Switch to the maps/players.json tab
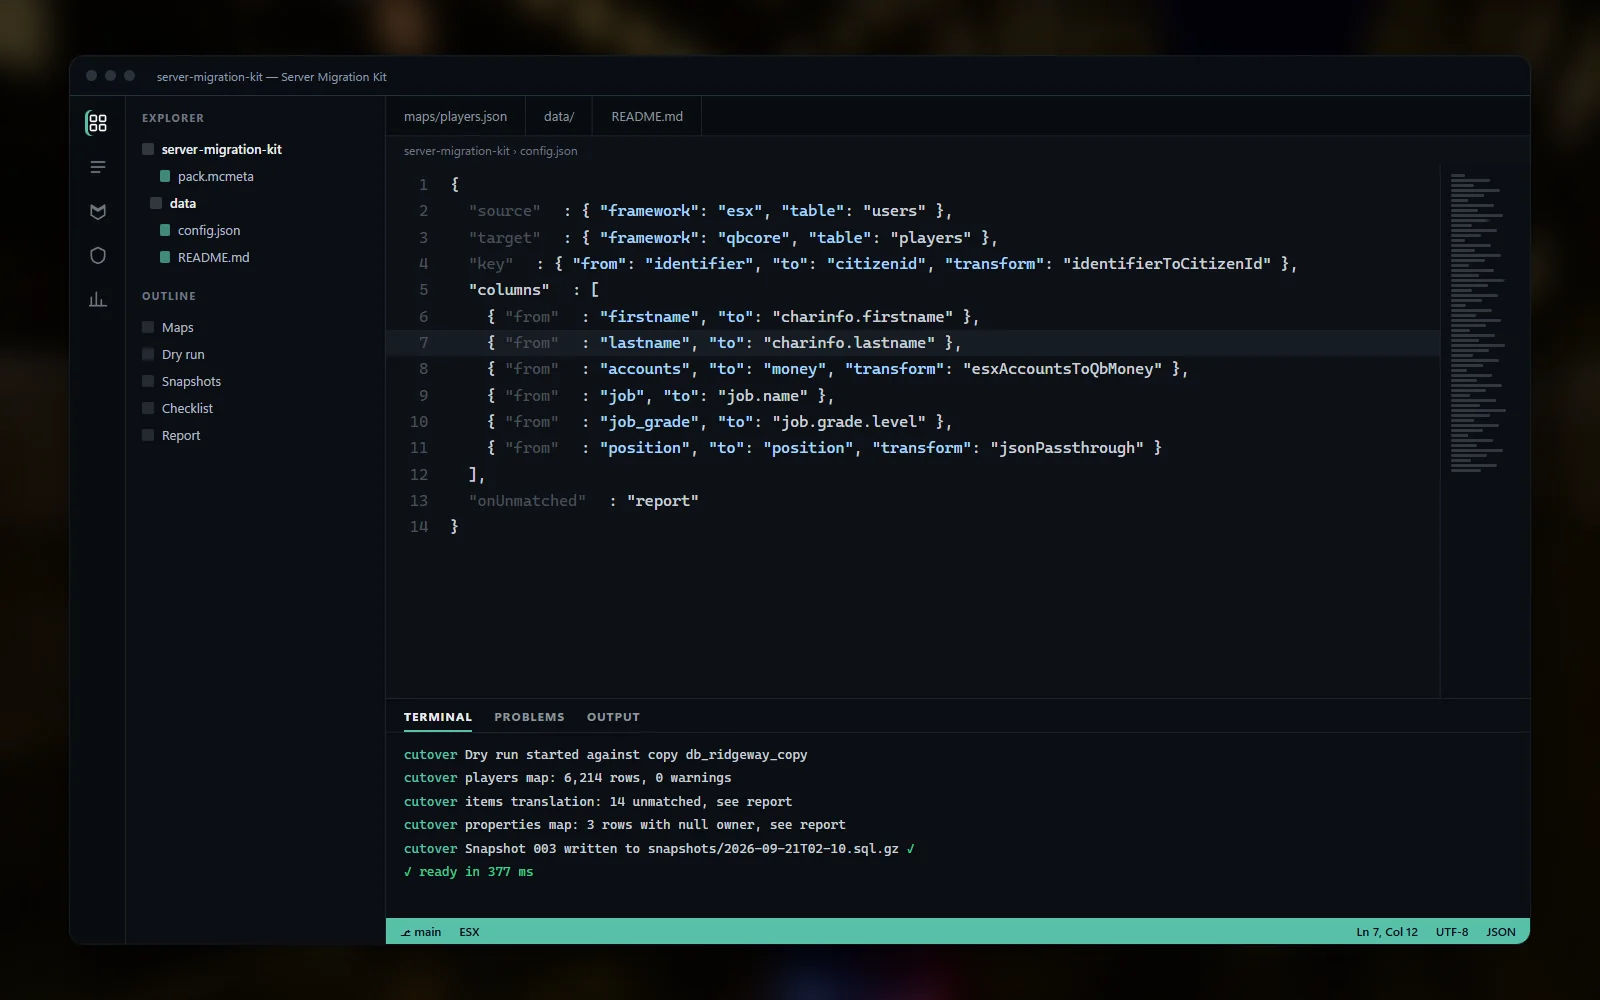 [455, 116]
